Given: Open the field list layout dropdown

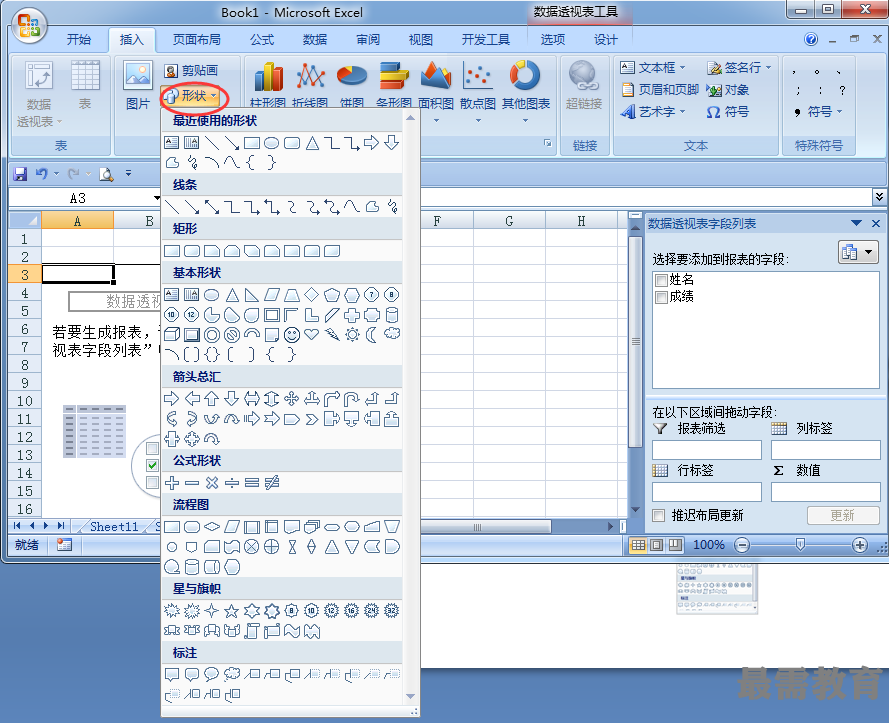Looking at the screenshot, I should click(858, 252).
